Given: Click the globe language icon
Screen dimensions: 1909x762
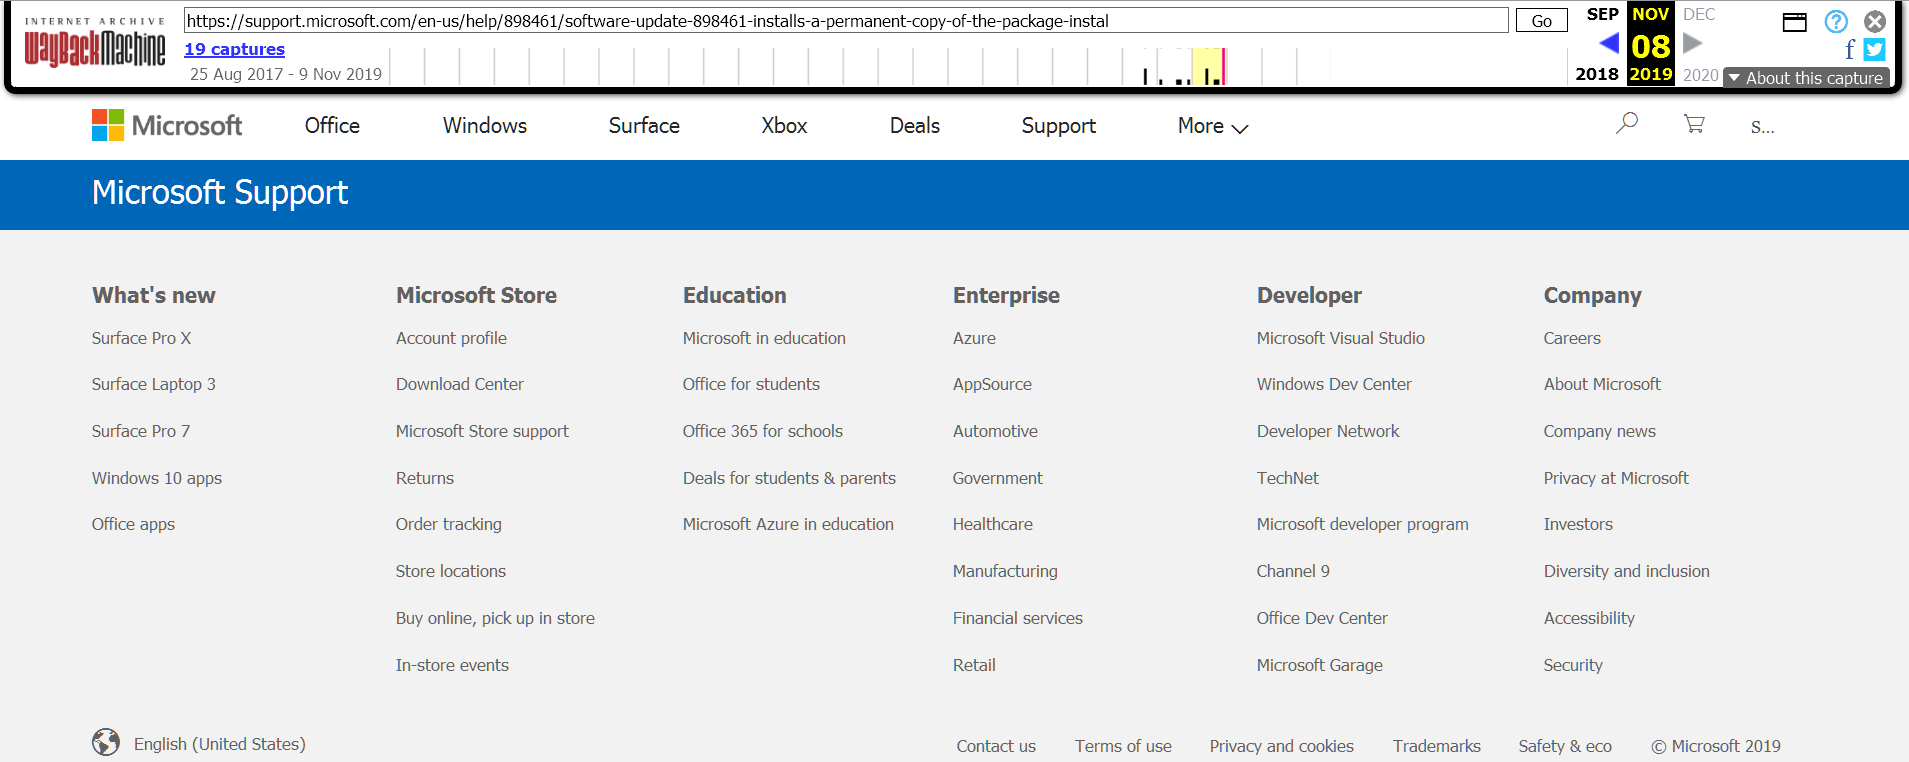Looking at the screenshot, I should (x=106, y=742).
